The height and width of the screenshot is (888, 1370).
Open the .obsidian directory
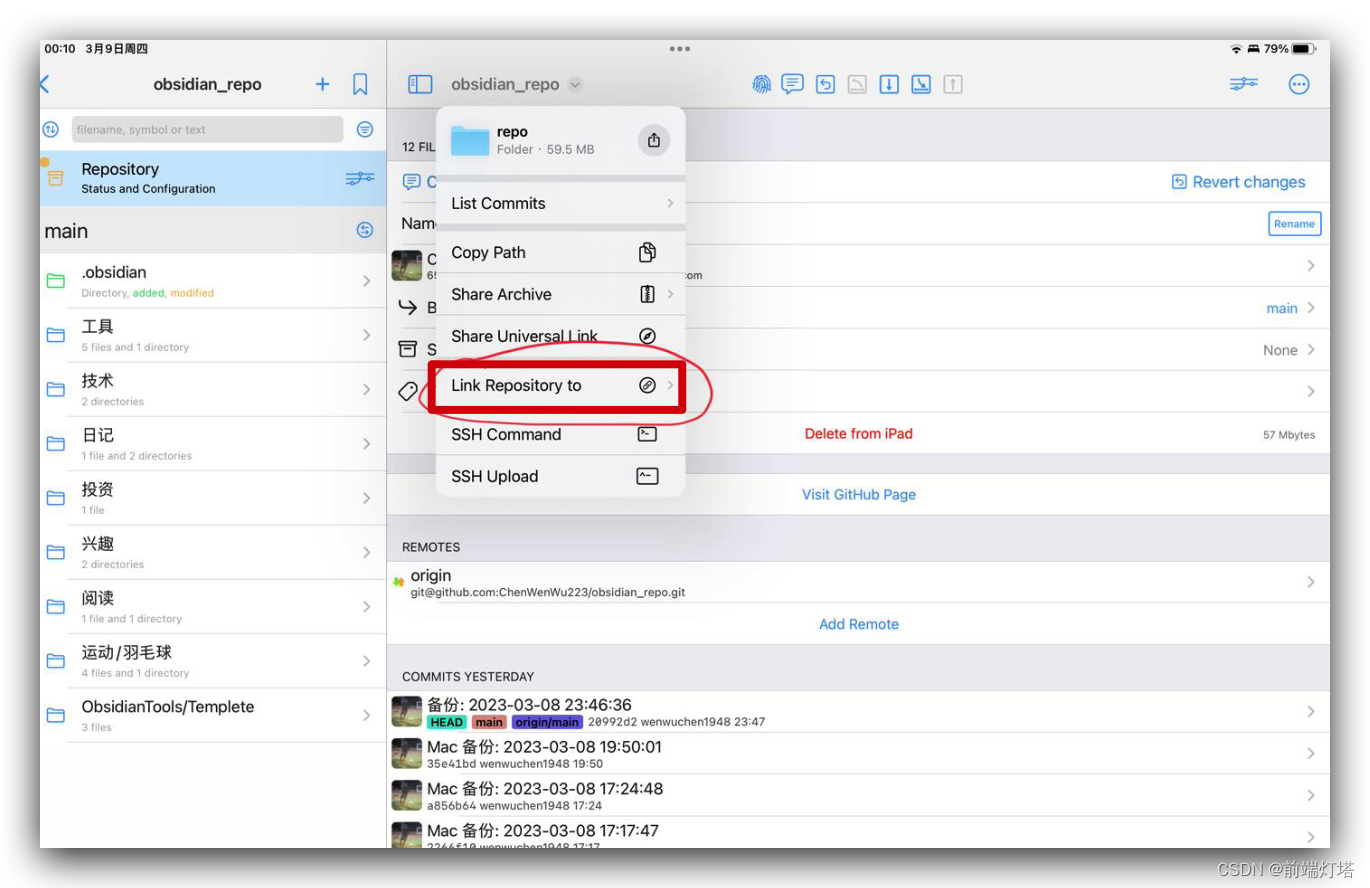click(213, 281)
